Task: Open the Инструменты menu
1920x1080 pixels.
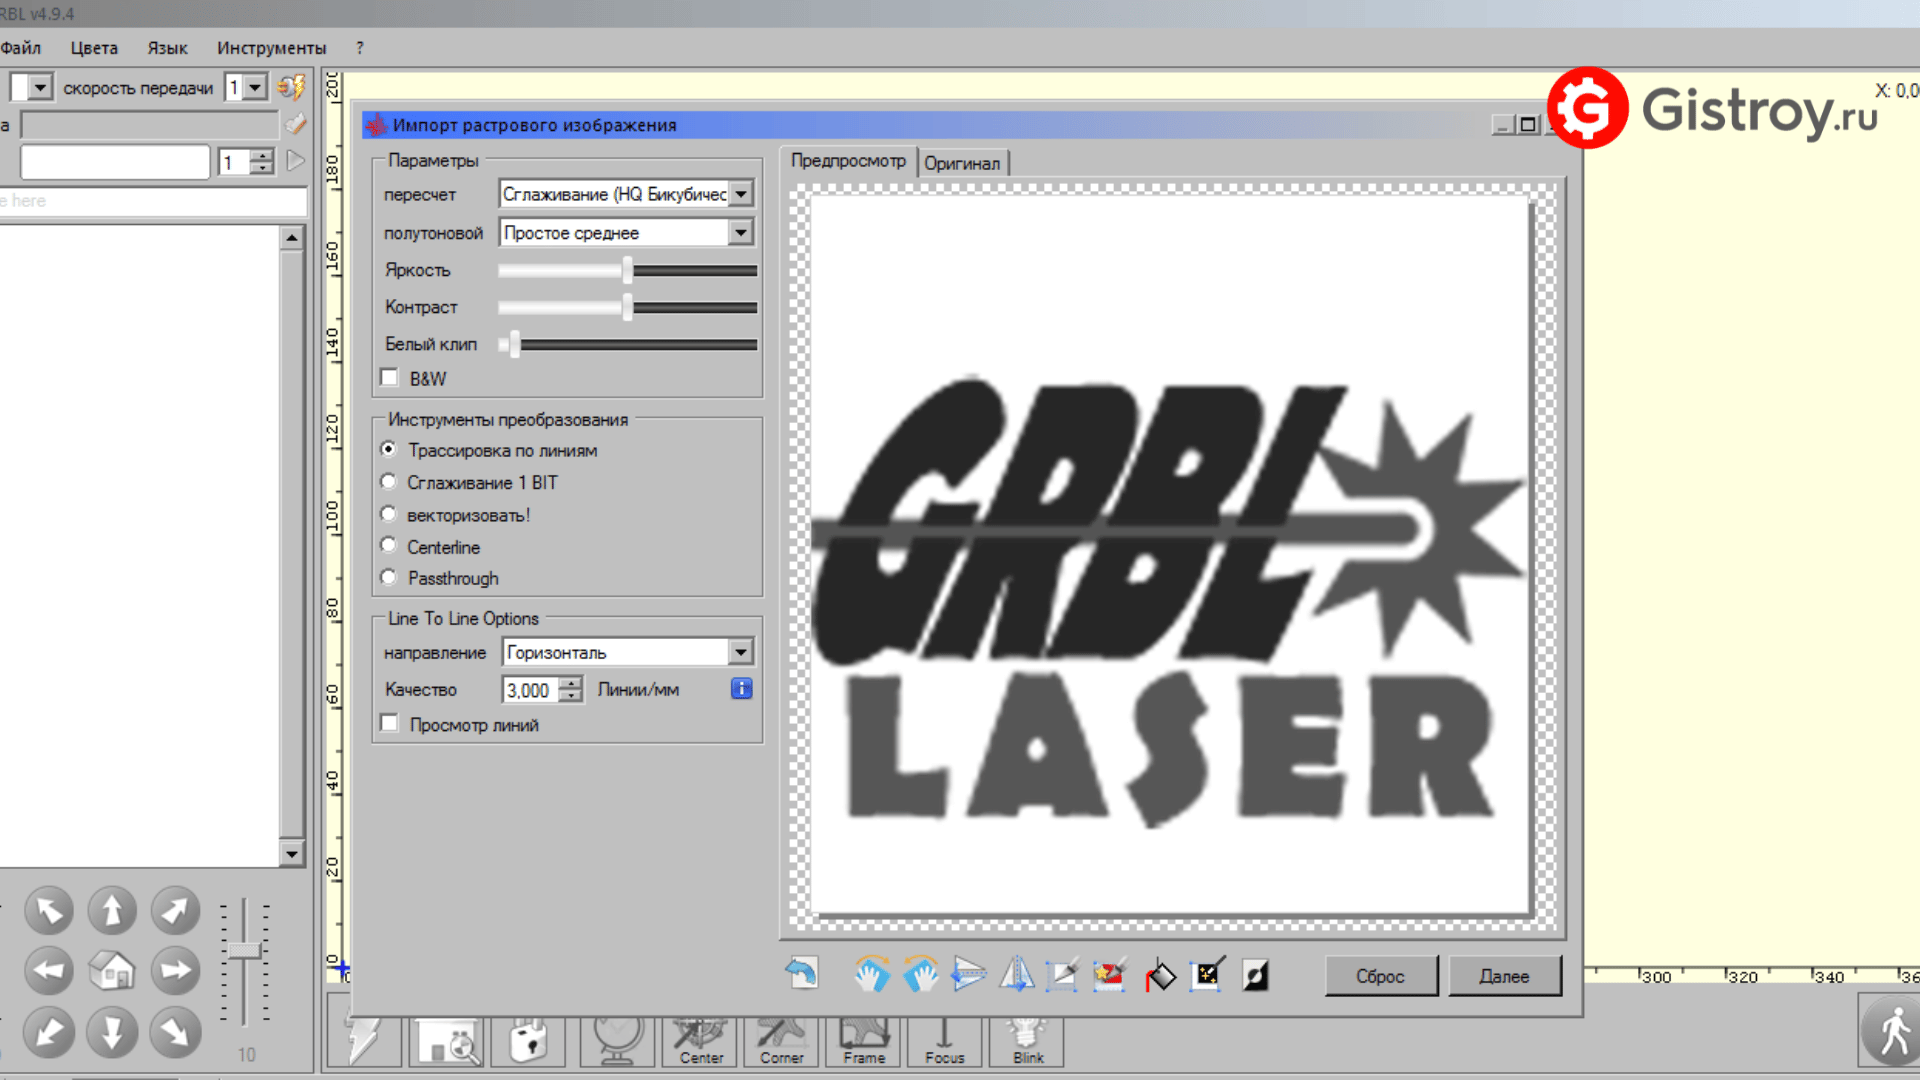Action: (x=272, y=48)
